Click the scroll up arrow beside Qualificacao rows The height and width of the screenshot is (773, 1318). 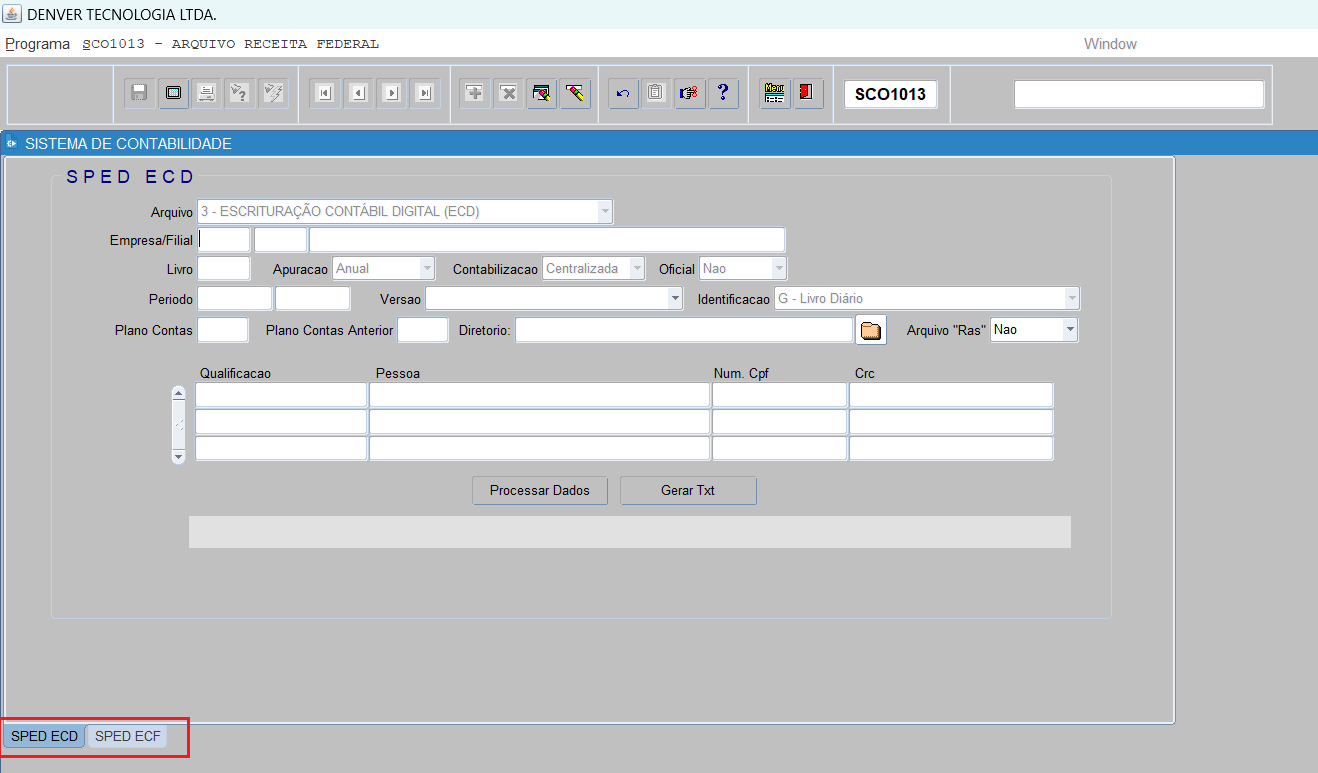click(179, 393)
